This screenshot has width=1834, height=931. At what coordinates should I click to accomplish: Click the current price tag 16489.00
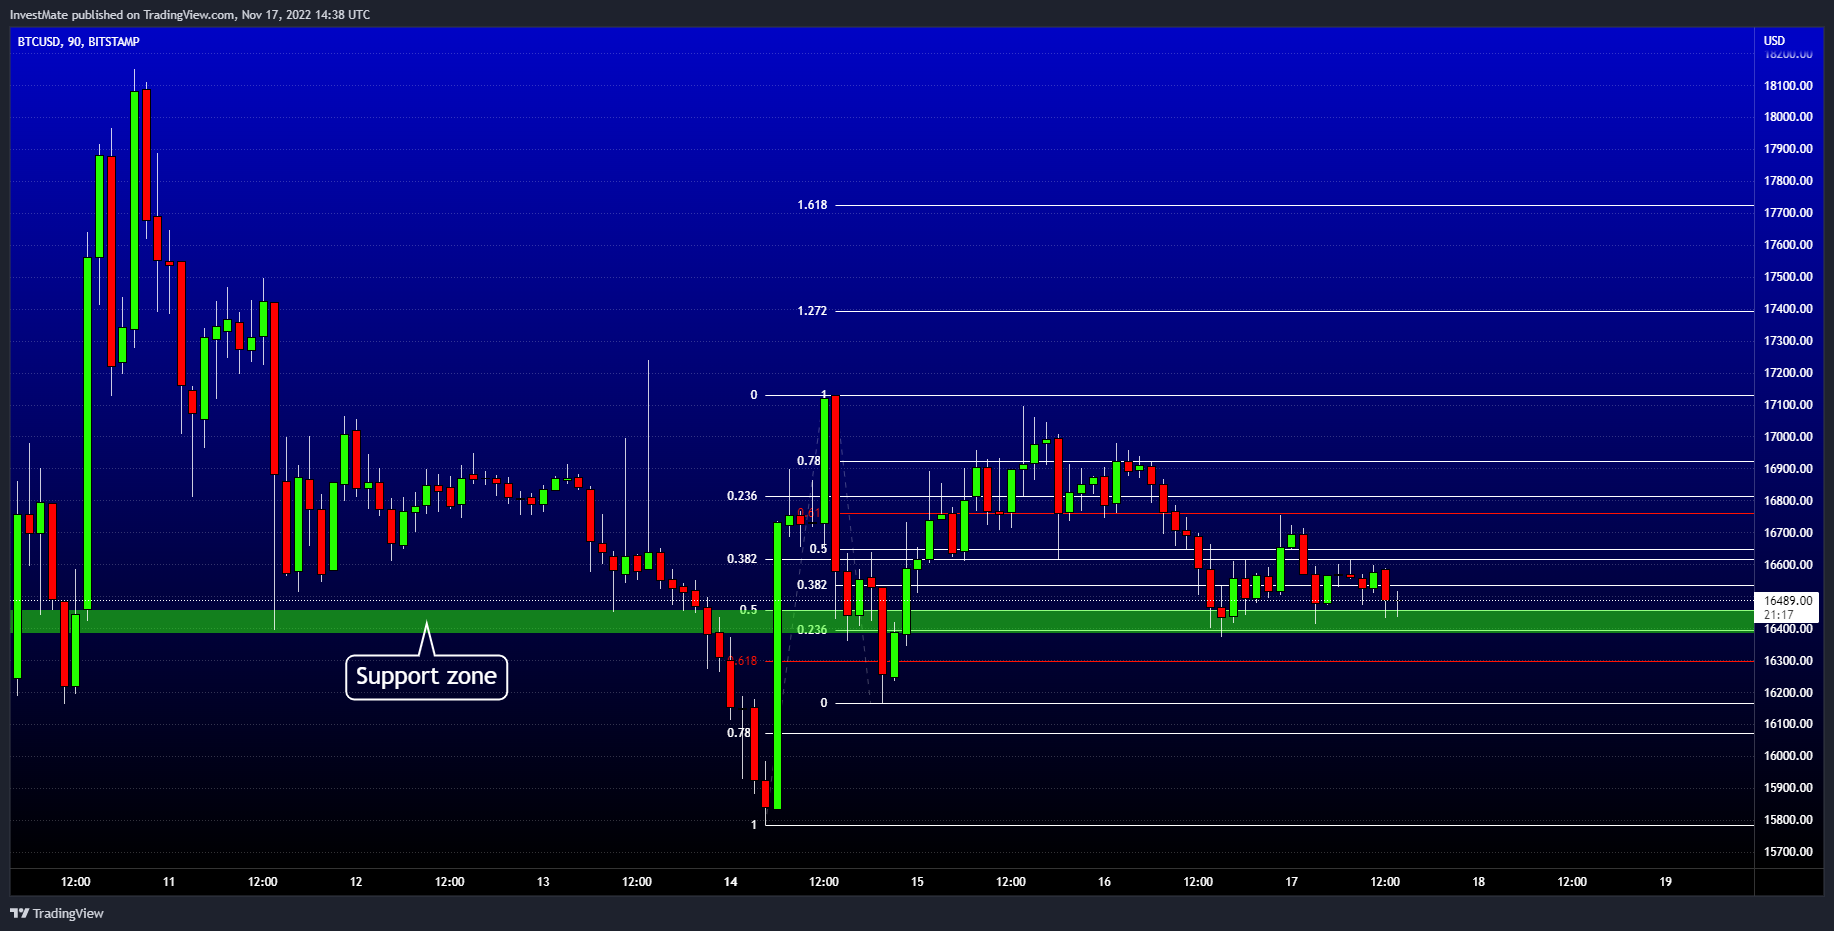[1788, 601]
